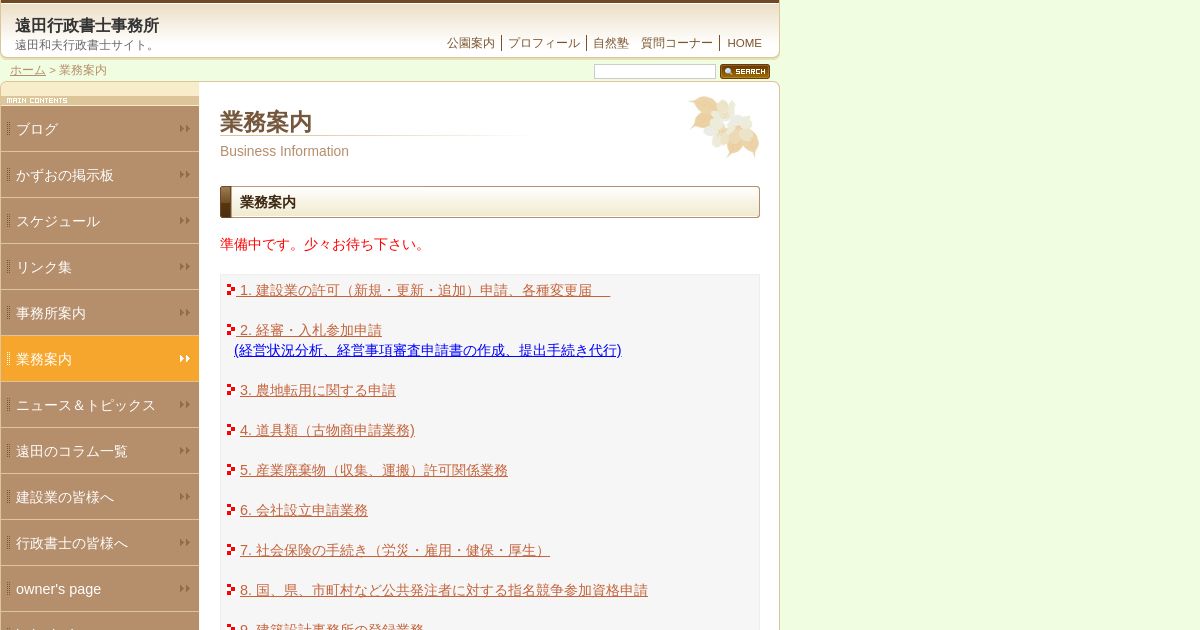
Task: Click the double-arrow icon on the 事務所案内 row
Action: pos(185,313)
